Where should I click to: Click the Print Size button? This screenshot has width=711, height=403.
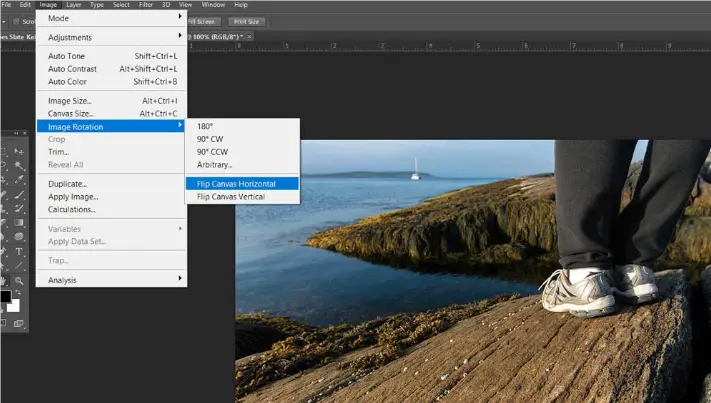click(x=247, y=22)
